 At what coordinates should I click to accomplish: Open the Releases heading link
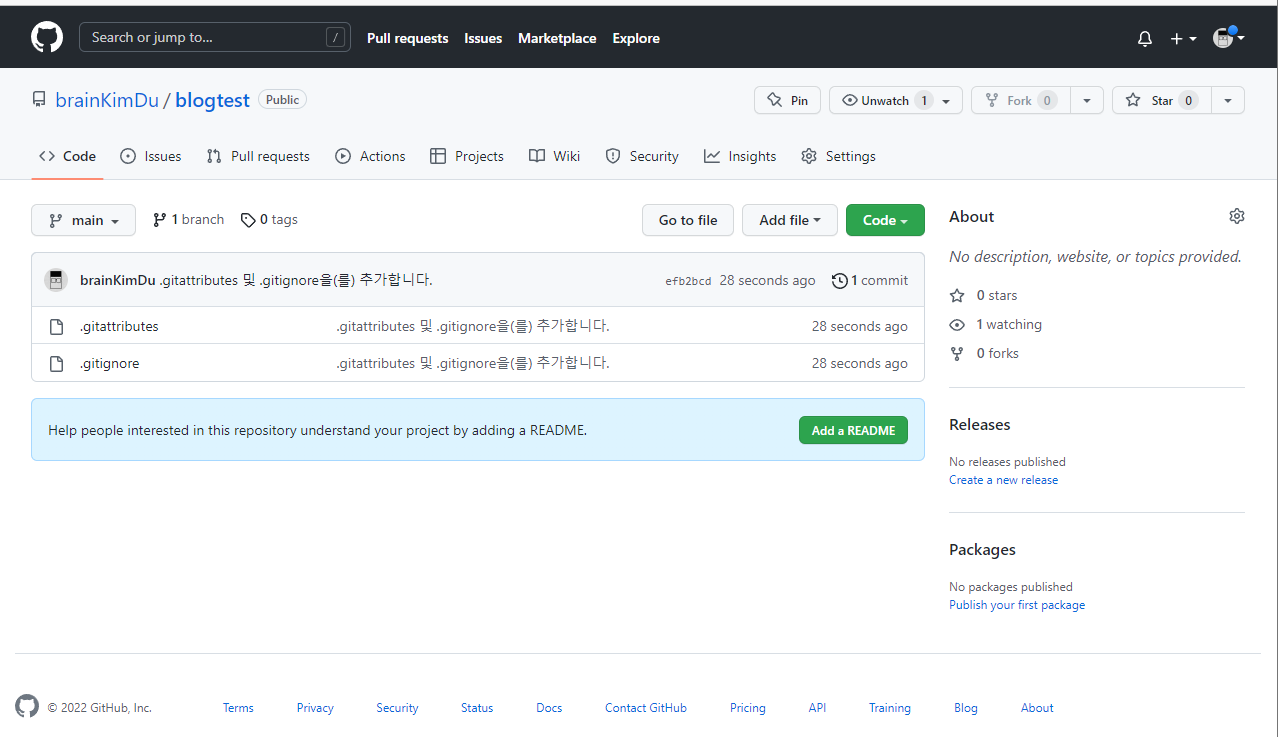pos(980,424)
